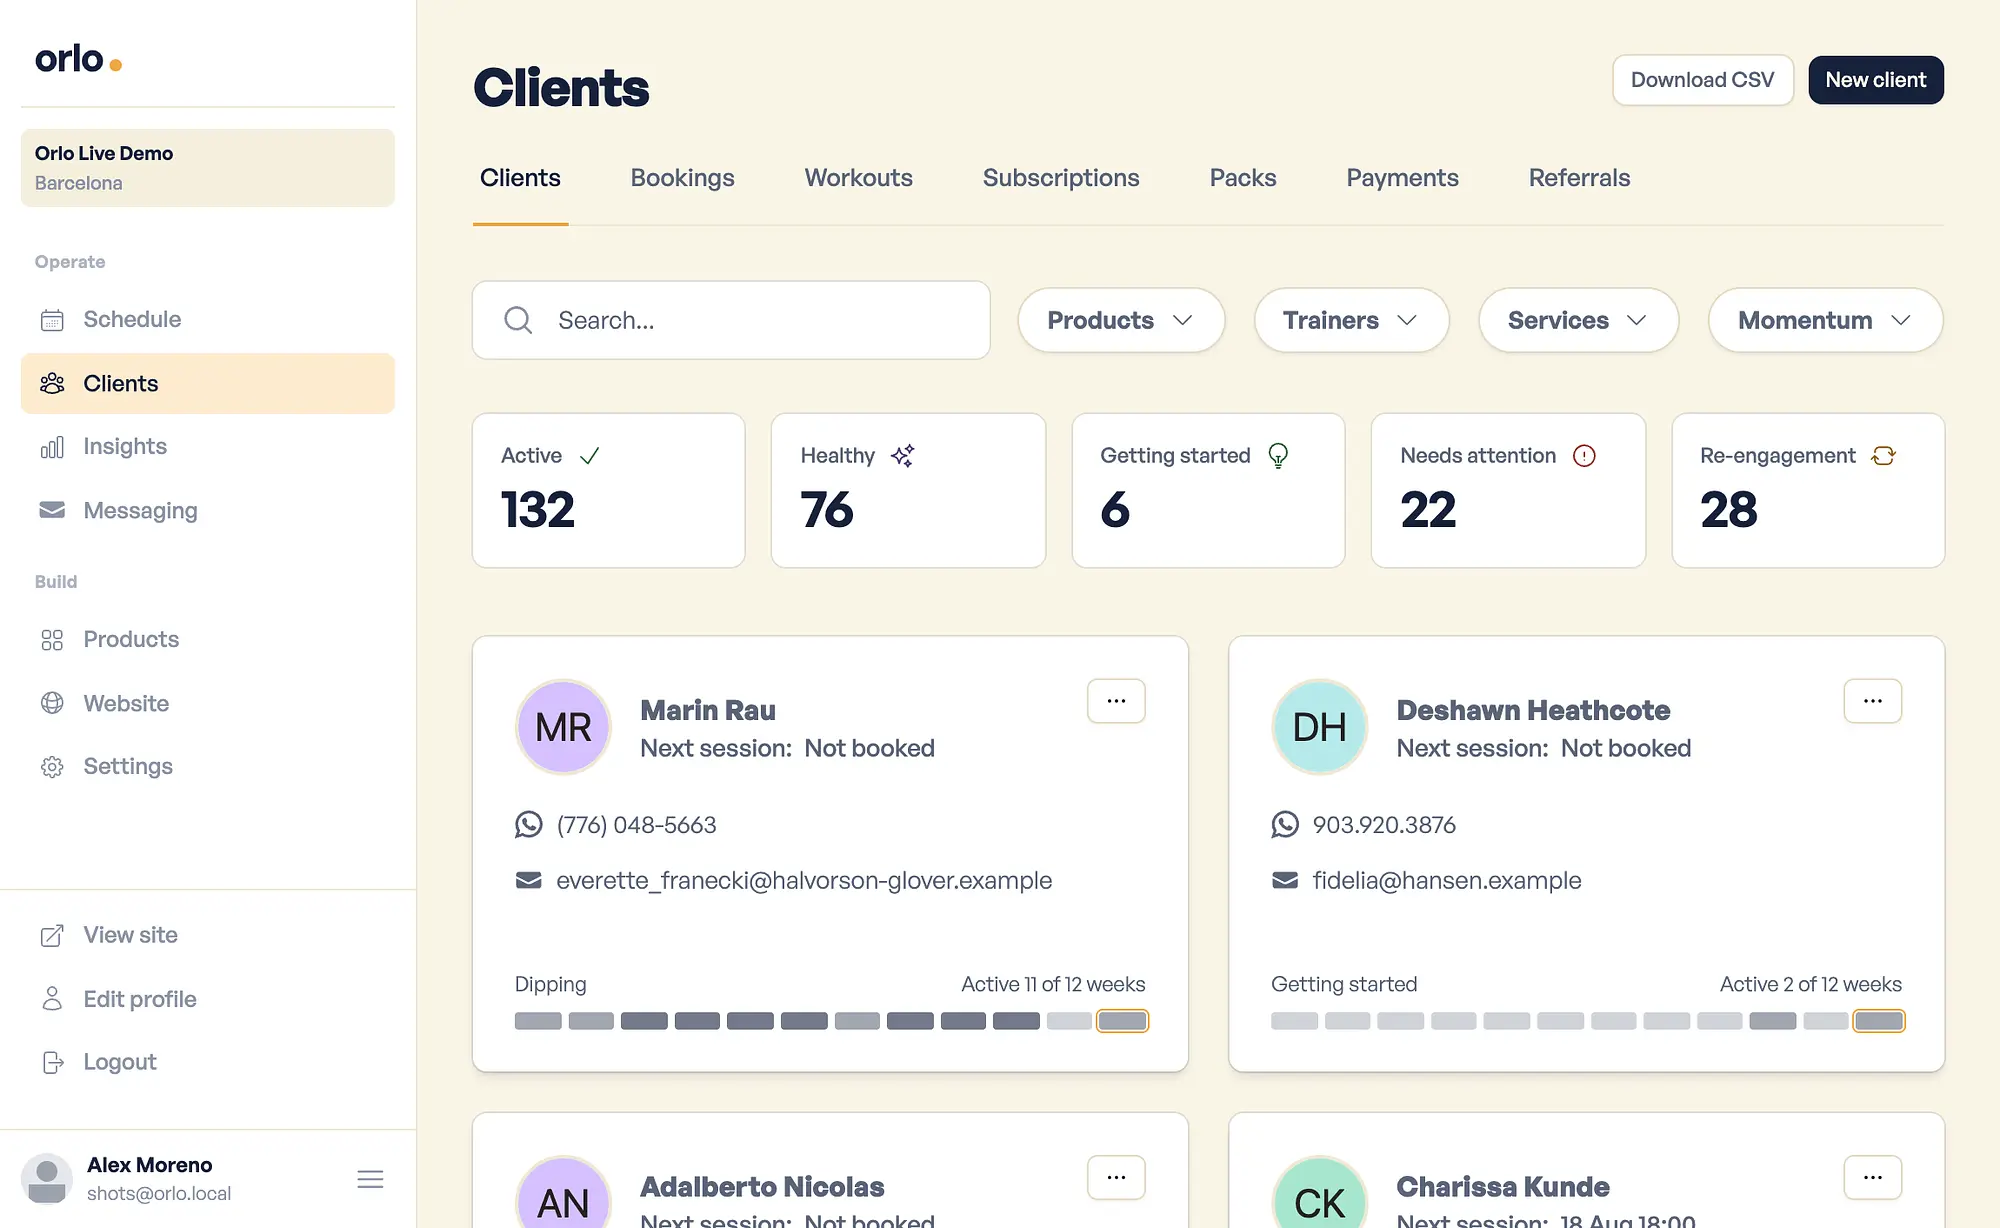The image size is (2000, 1228).
Task: Click the View site external link icon
Action: [52, 935]
